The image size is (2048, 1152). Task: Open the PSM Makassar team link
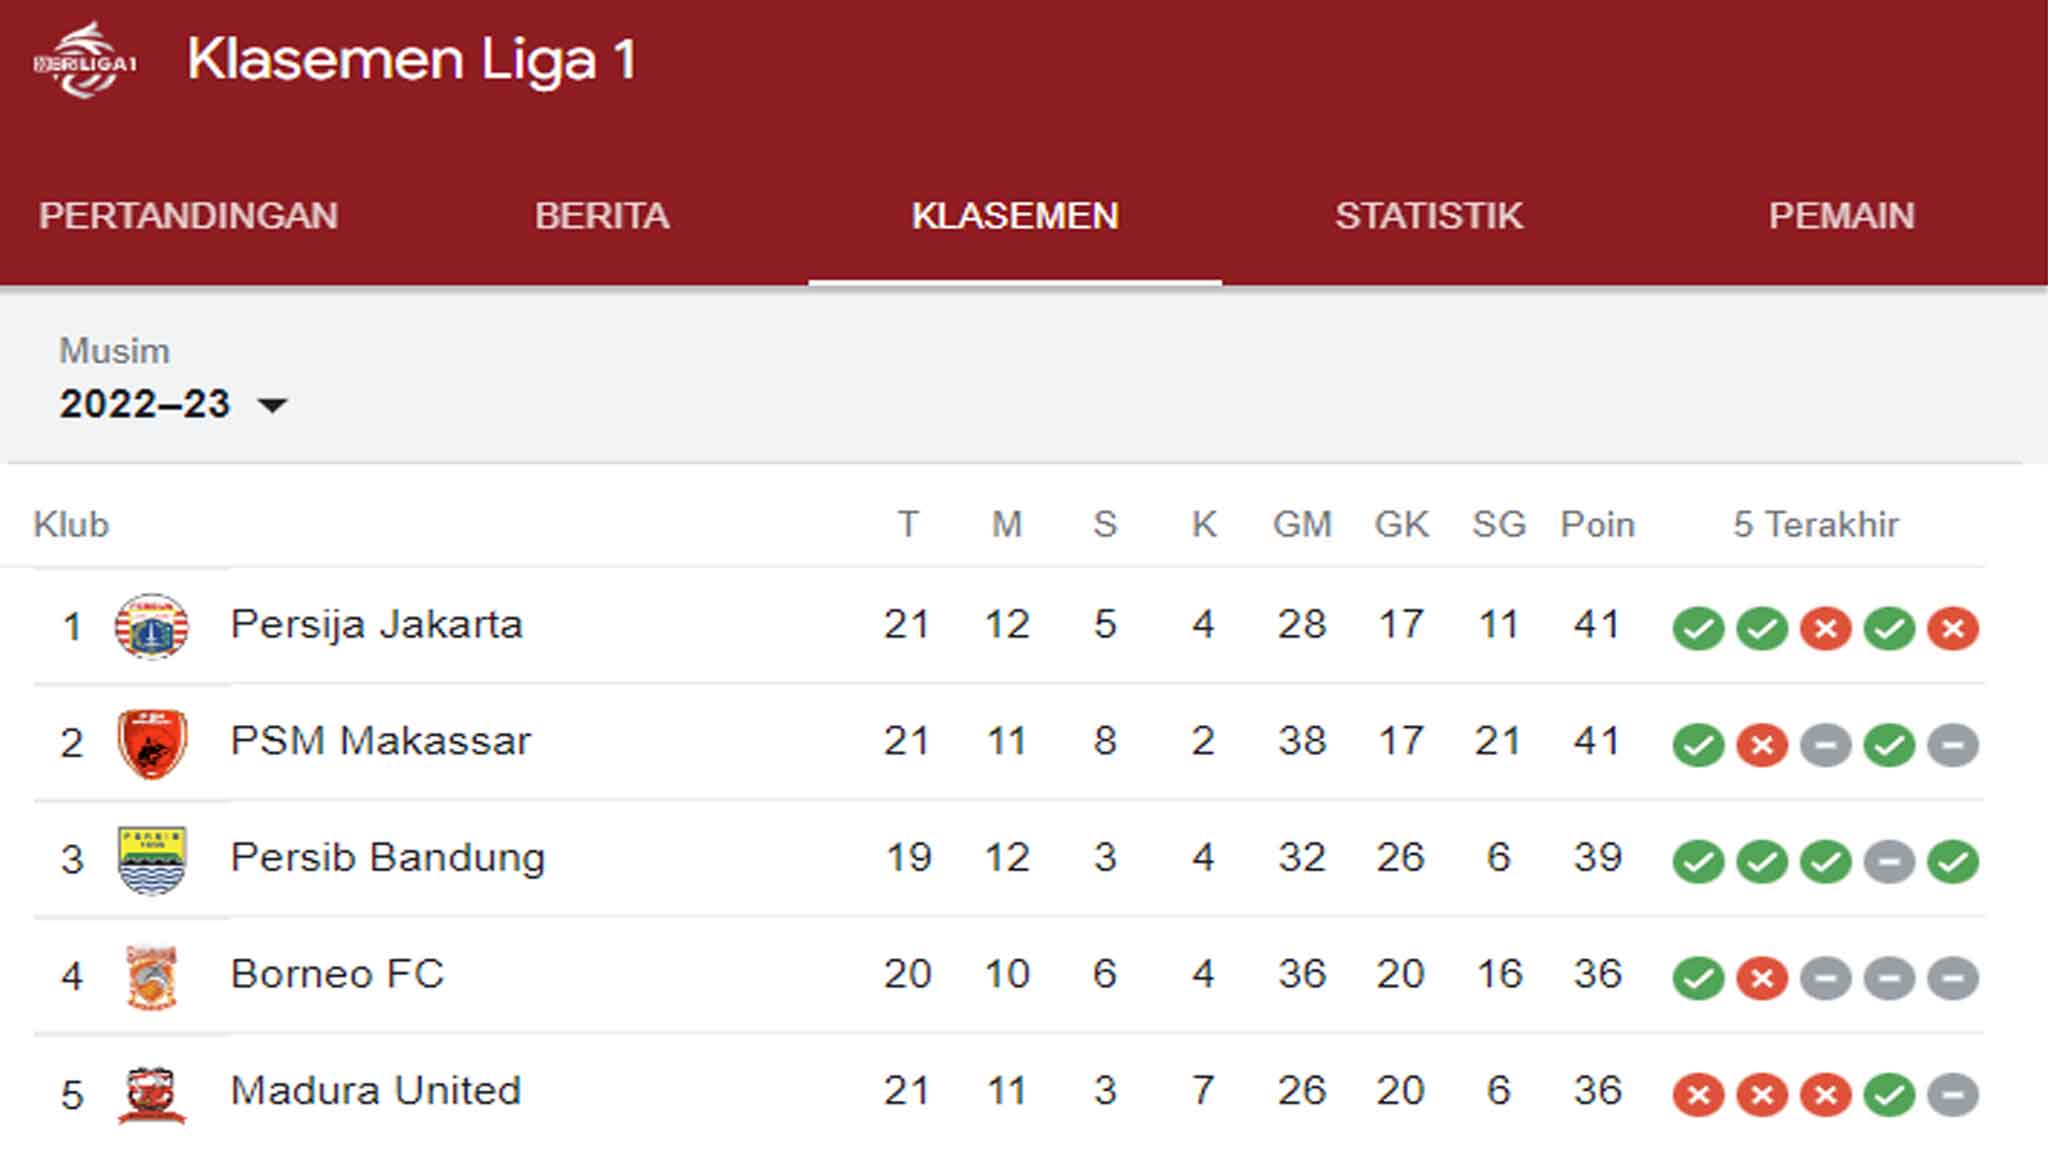(381, 741)
